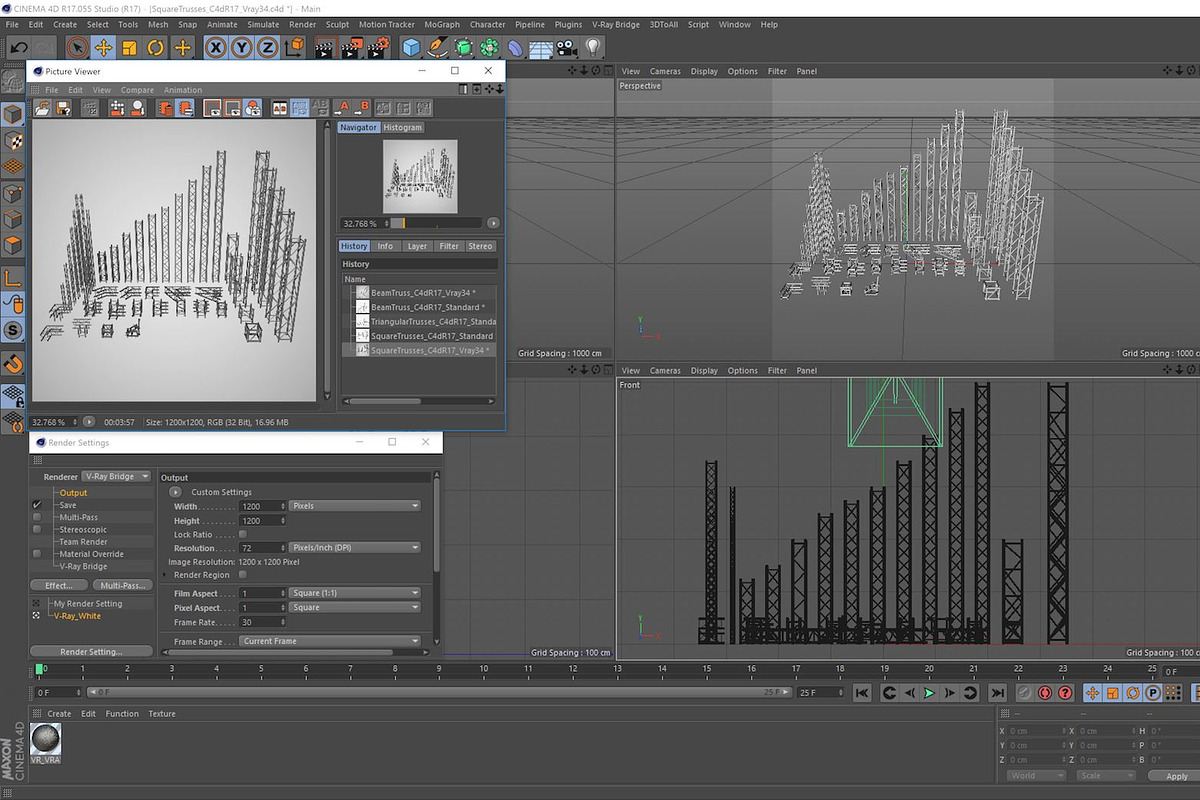Click Render to Picture Viewer icon

(351, 47)
